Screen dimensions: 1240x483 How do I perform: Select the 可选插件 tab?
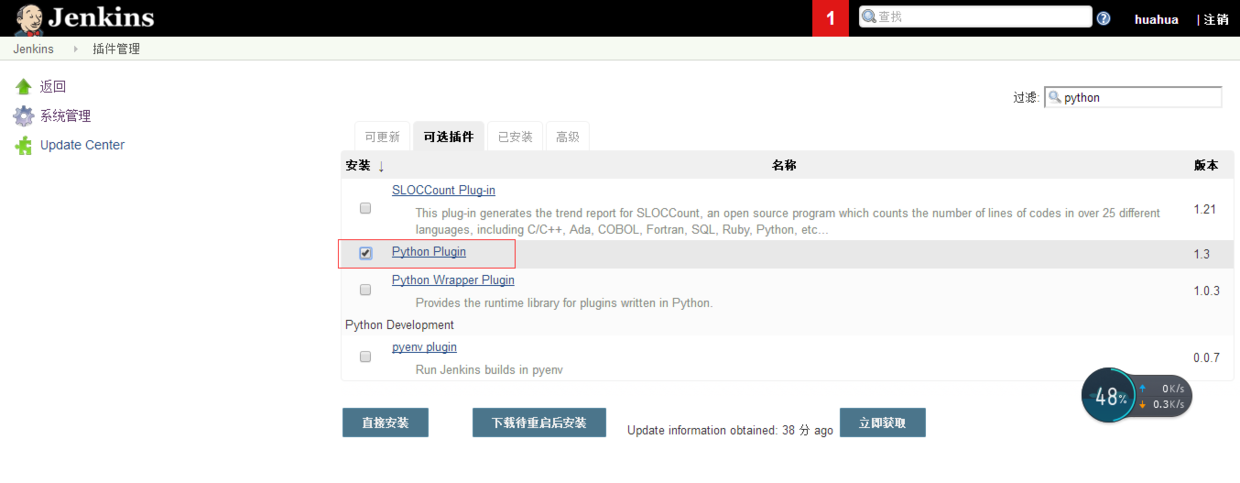coord(448,136)
